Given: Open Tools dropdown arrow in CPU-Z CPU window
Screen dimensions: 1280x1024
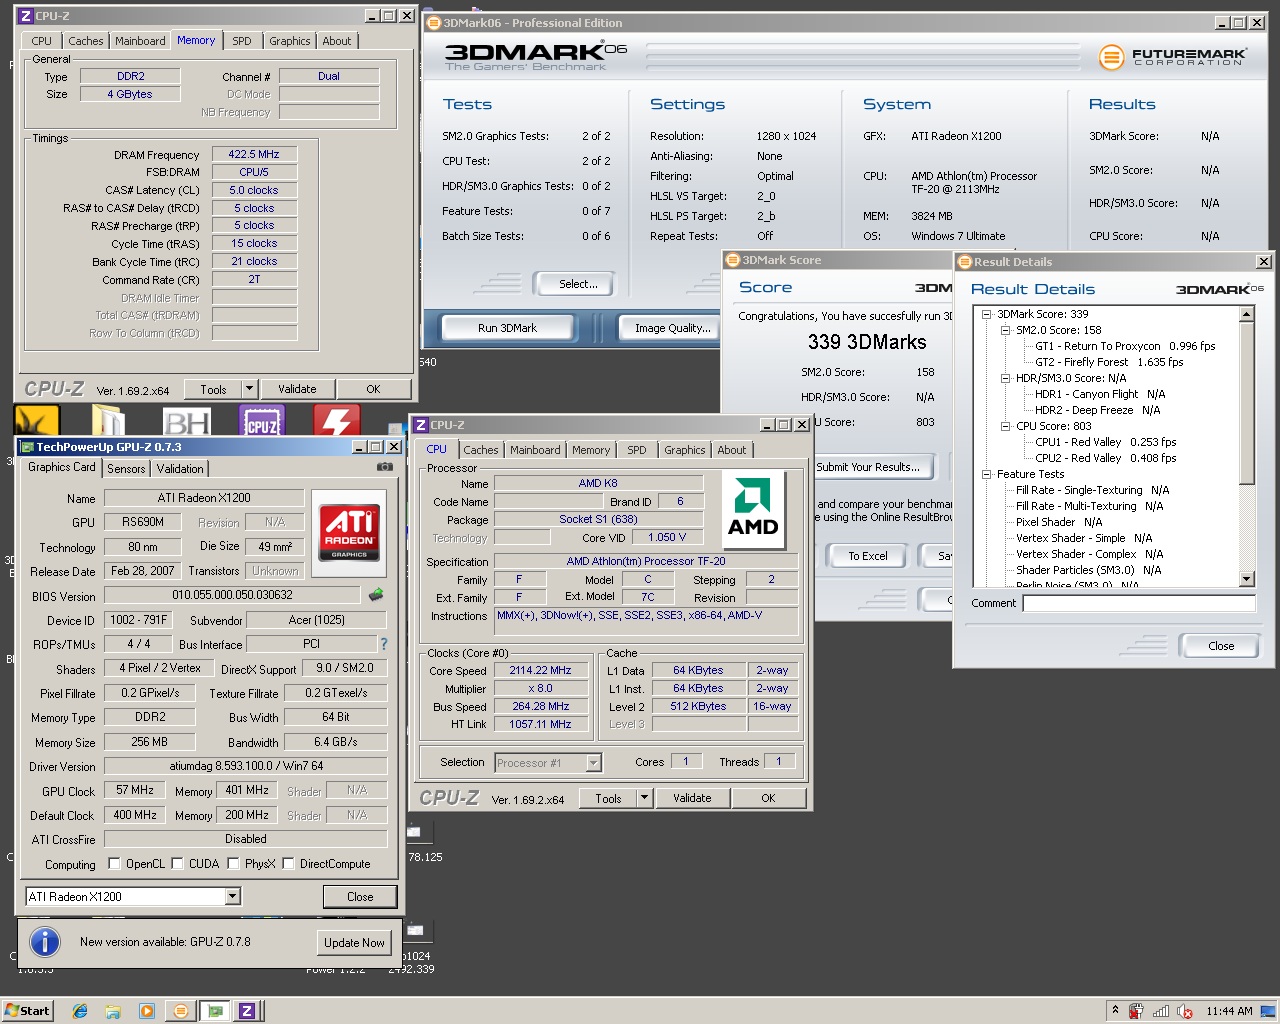Looking at the screenshot, I should 644,798.
